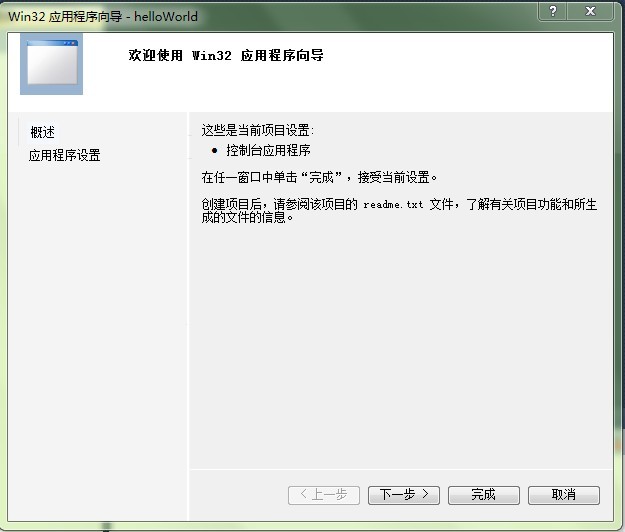This screenshot has height=532, width=625.
Task: Click the sentence 在任一窗口中单击“完成”
Action: [x=272, y=177]
